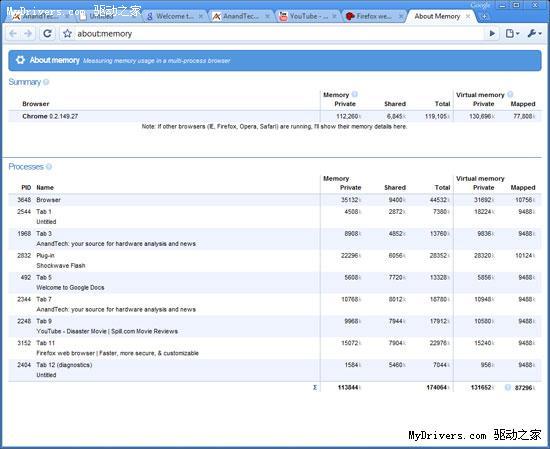Click the info icon next to Virtual memory

point(510,94)
